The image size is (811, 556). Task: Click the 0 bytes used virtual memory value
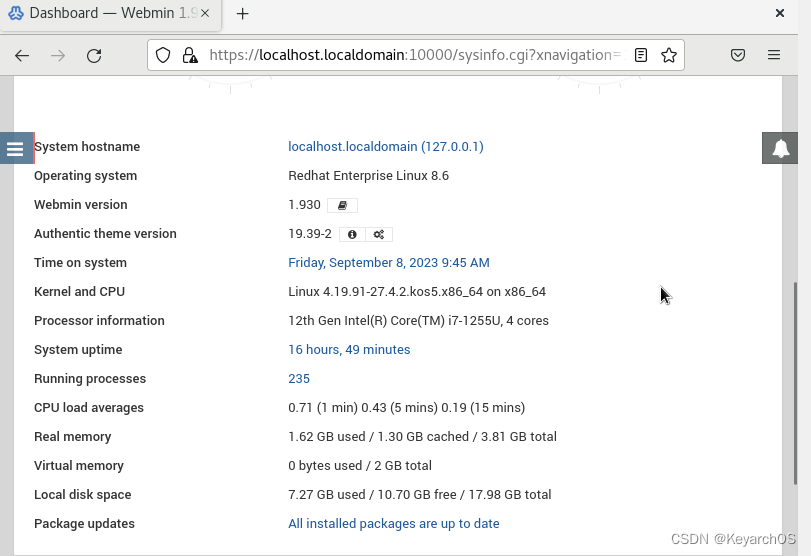click(360, 465)
